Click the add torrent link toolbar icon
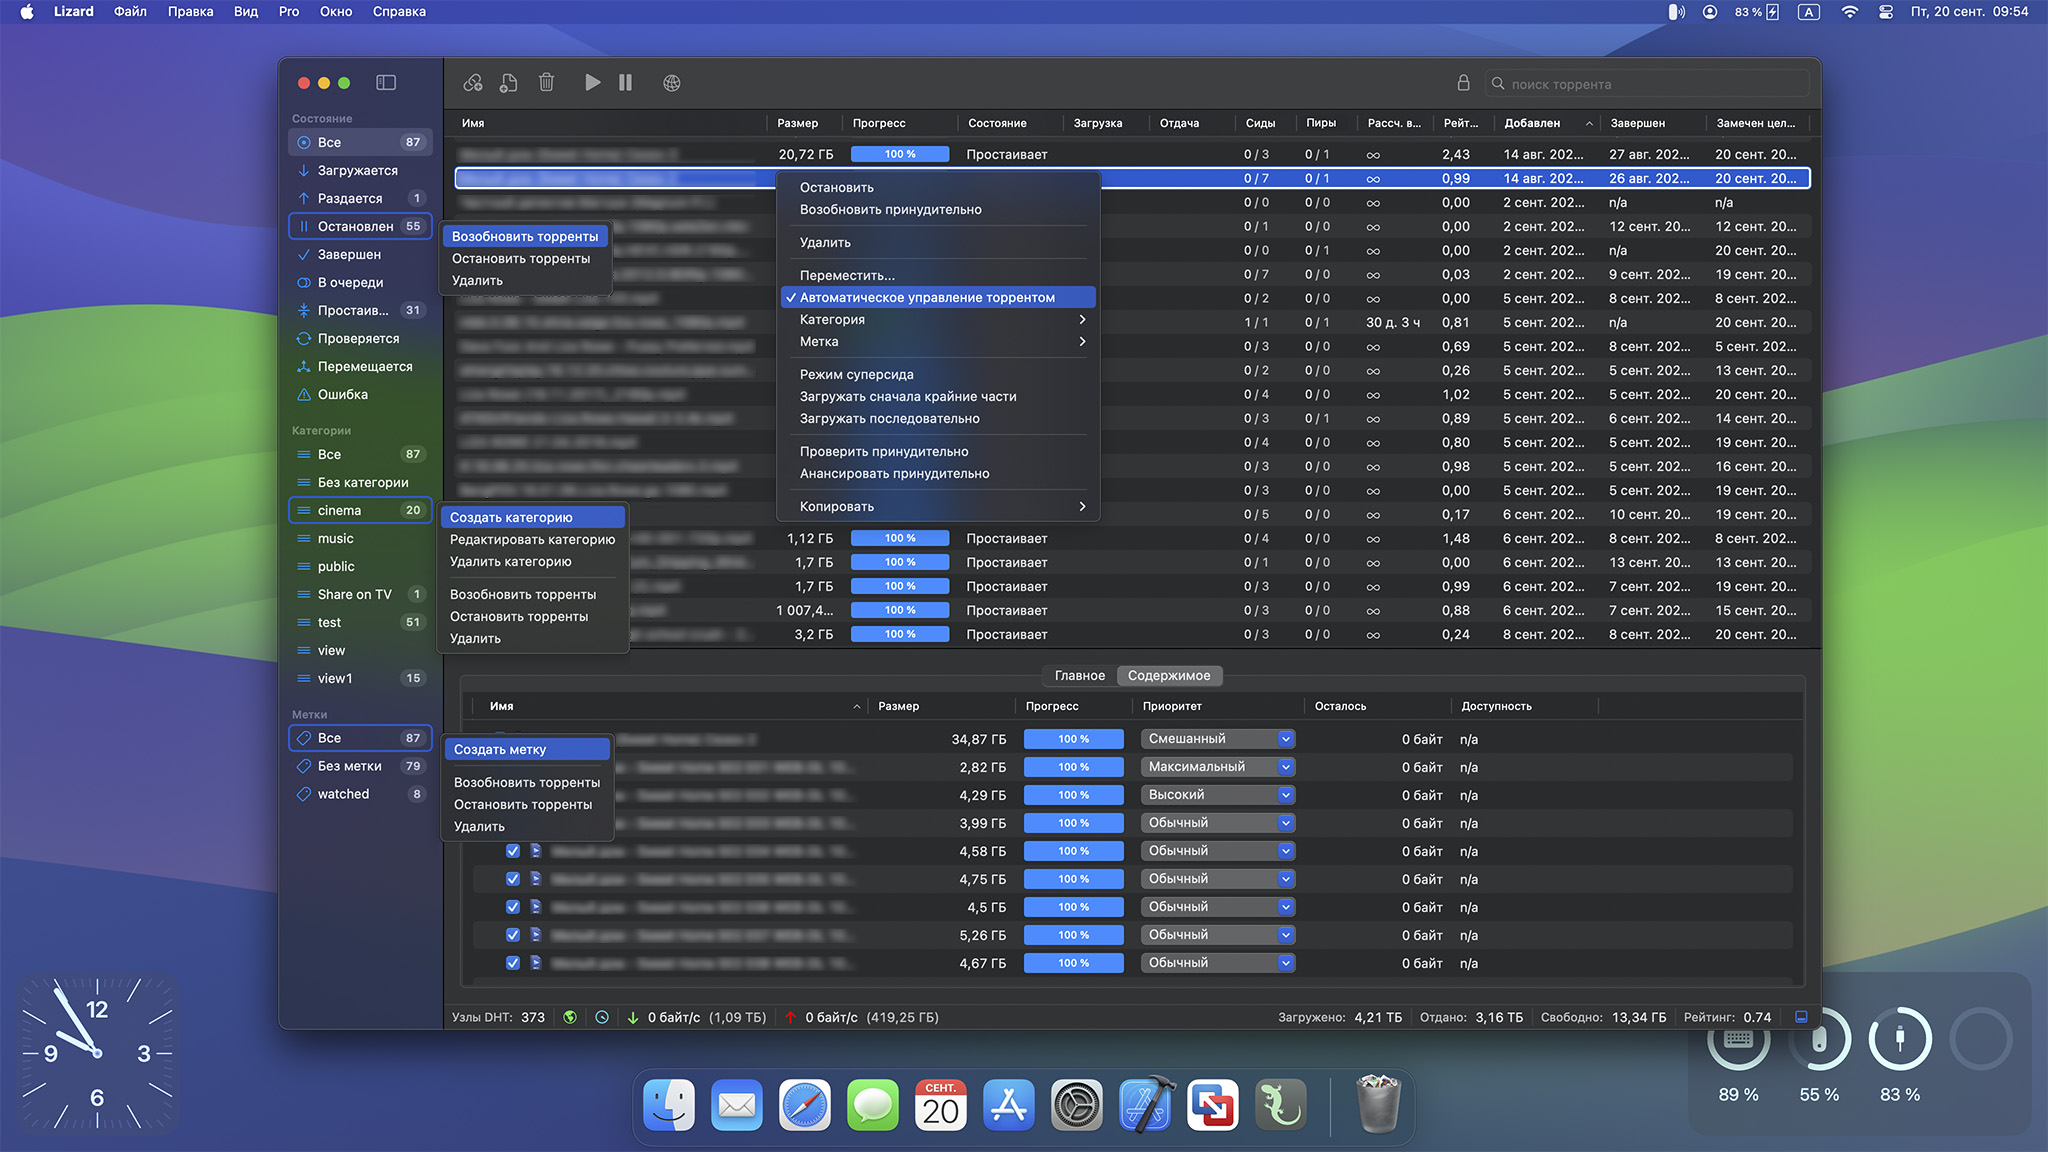This screenshot has width=2048, height=1152. tap(473, 83)
